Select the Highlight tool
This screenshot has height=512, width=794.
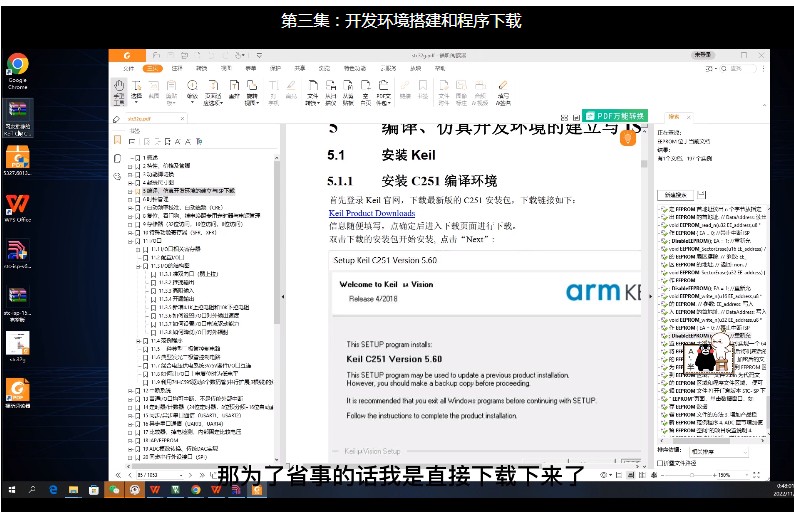(291, 89)
